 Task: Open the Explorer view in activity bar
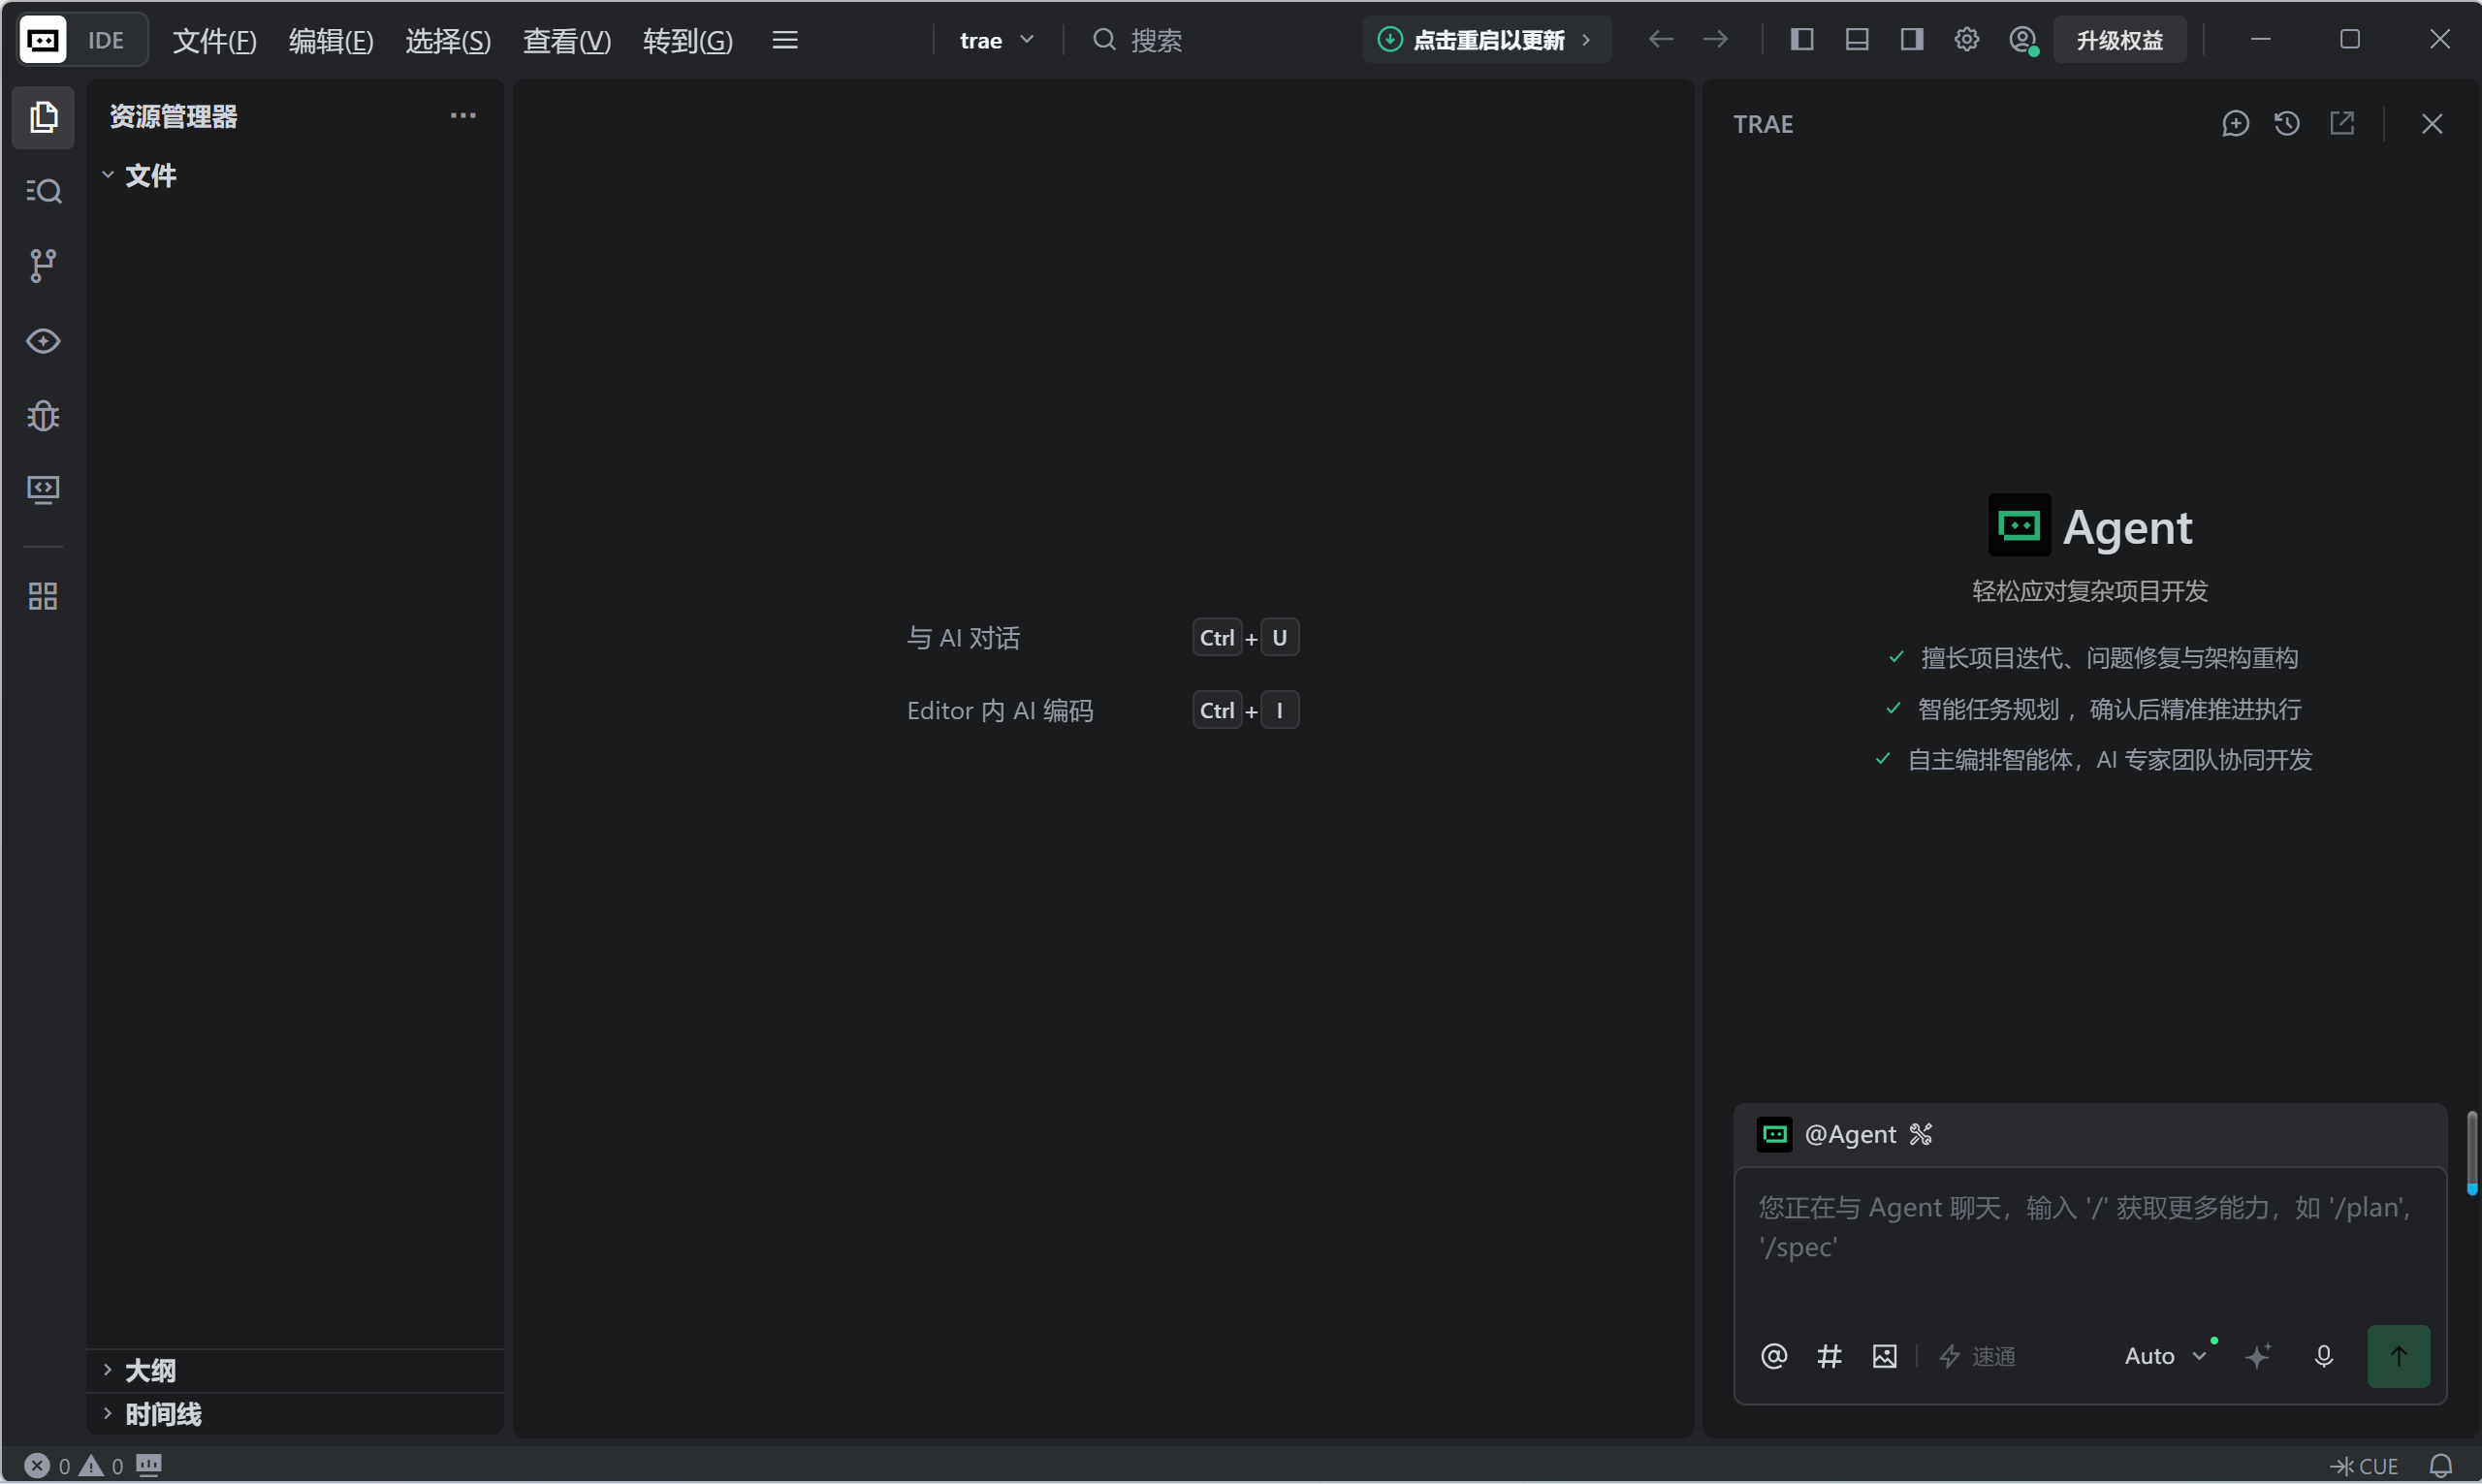click(43, 117)
